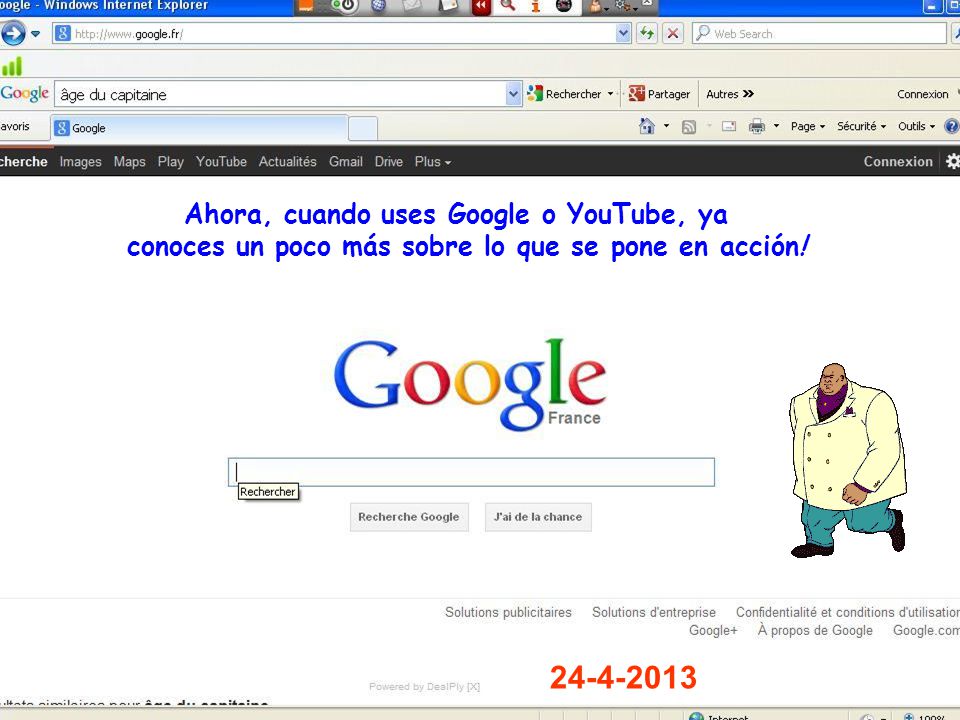Screen dimensions: 960x720
Task: Open Drive in Google navigation bar
Action: (388, 162)
